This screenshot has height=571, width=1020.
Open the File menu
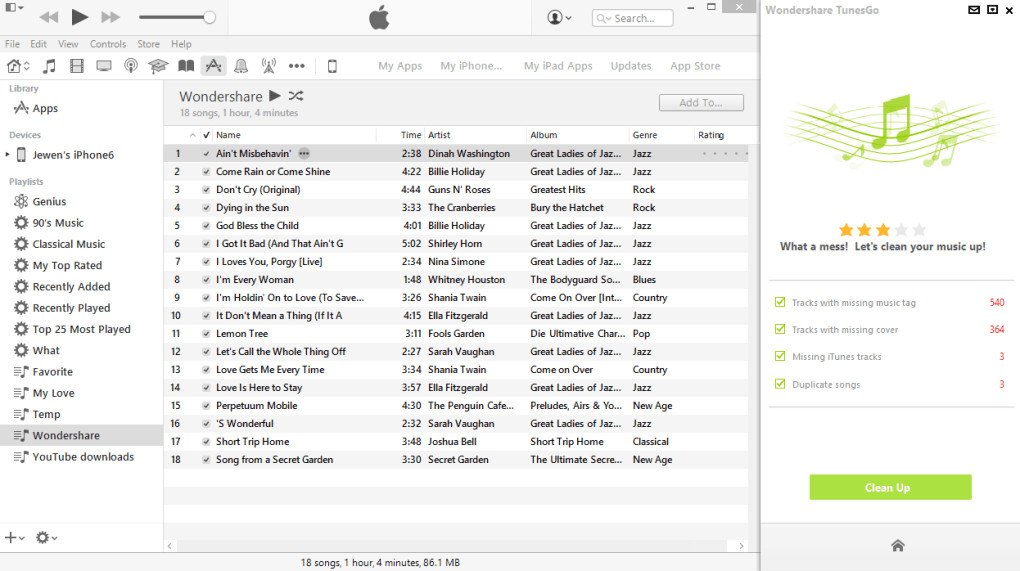(12, 44)
